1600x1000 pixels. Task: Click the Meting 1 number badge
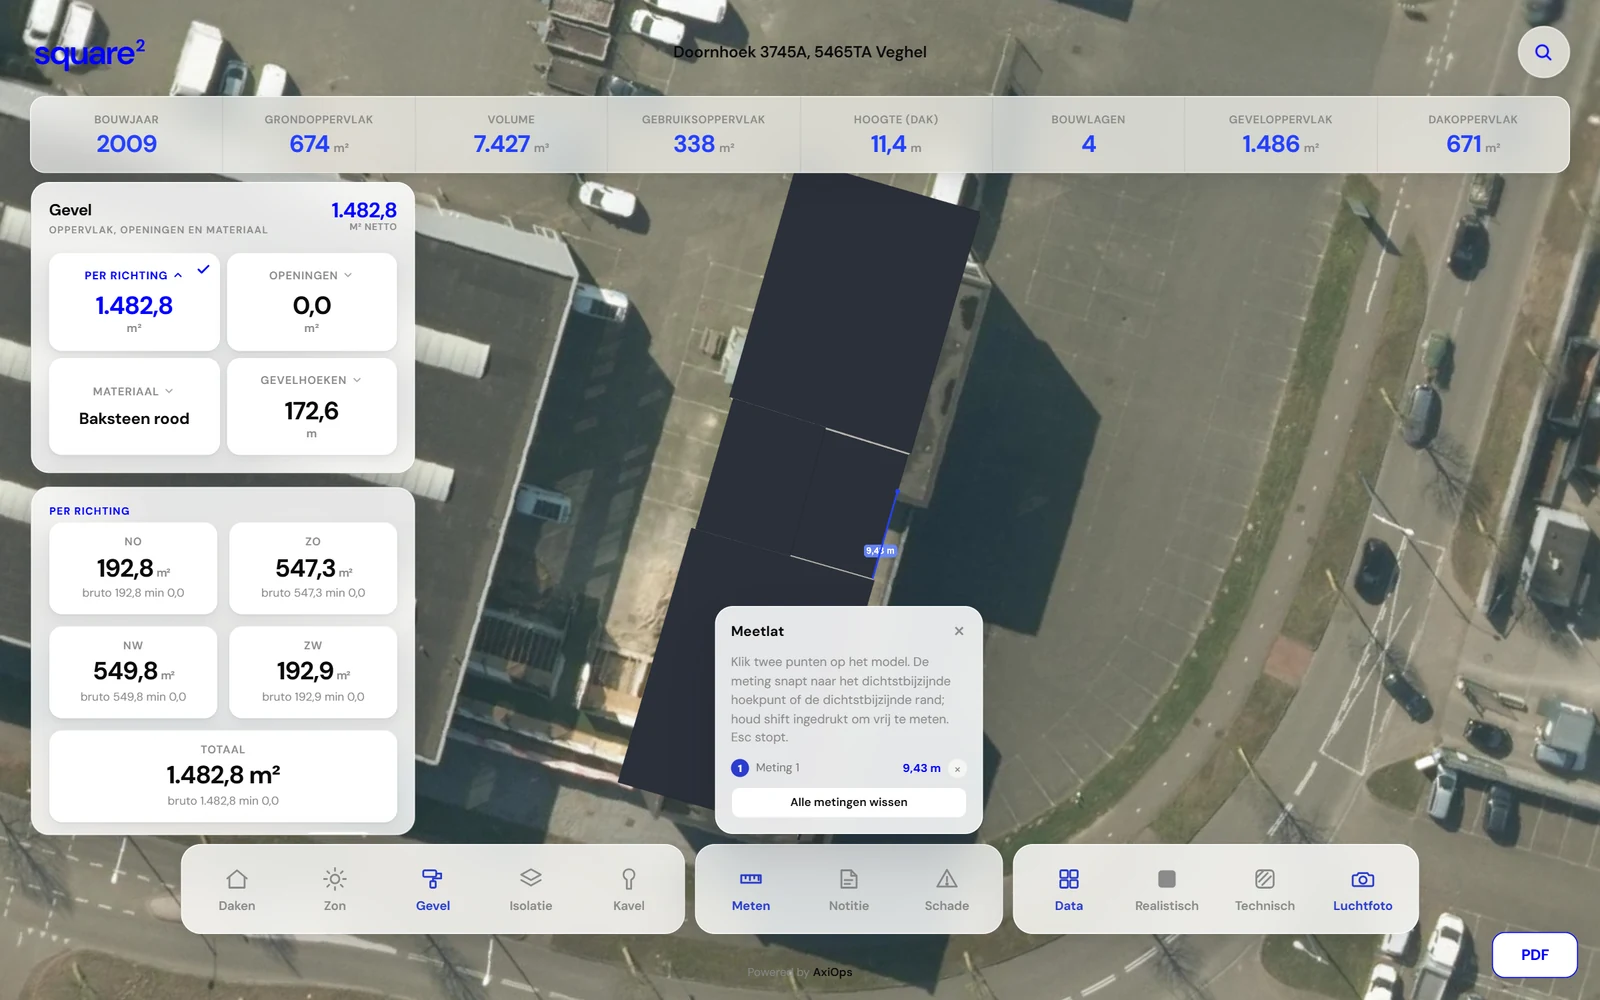[x=740, y=768]
